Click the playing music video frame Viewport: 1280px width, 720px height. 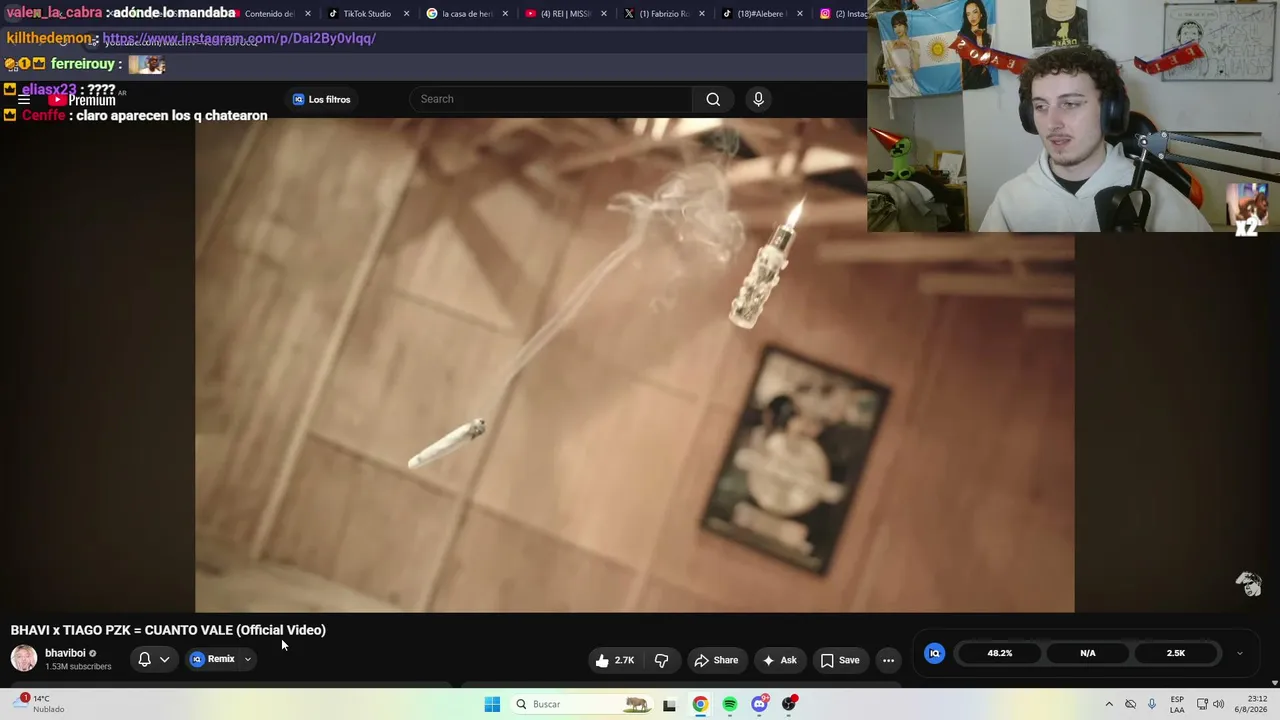coord(634,365)
